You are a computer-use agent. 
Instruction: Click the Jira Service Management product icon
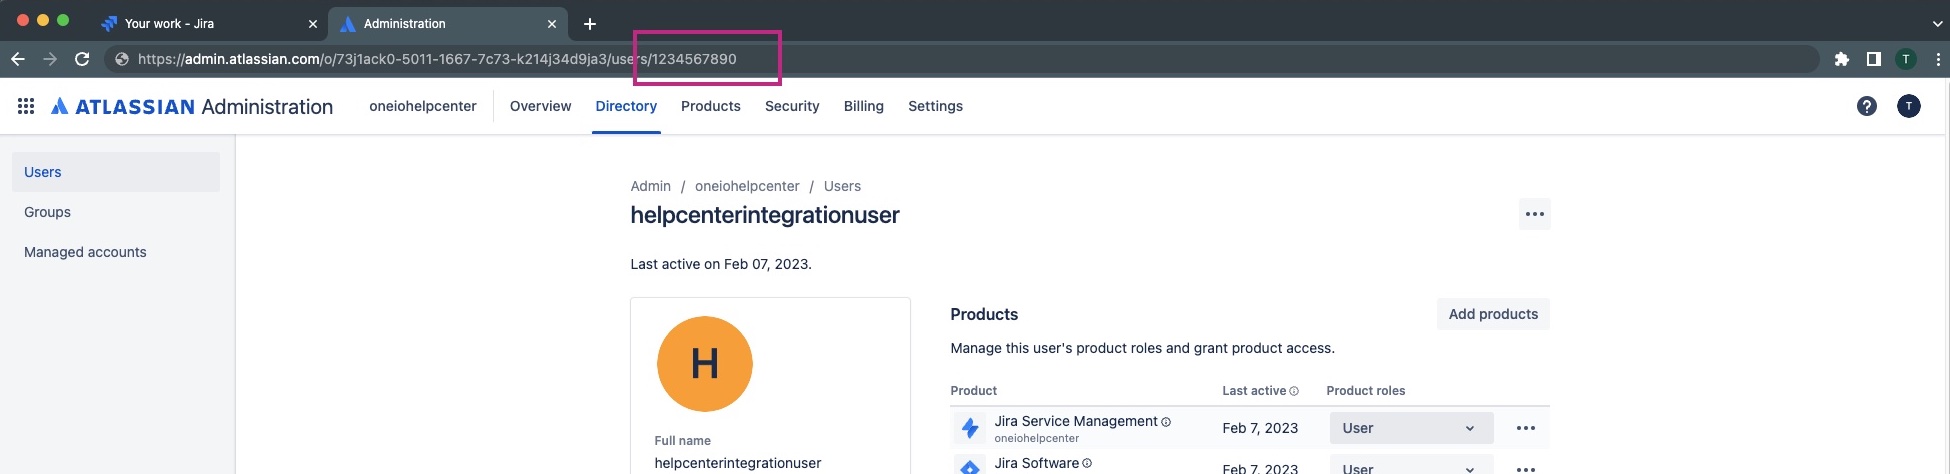tap(970, 428)
